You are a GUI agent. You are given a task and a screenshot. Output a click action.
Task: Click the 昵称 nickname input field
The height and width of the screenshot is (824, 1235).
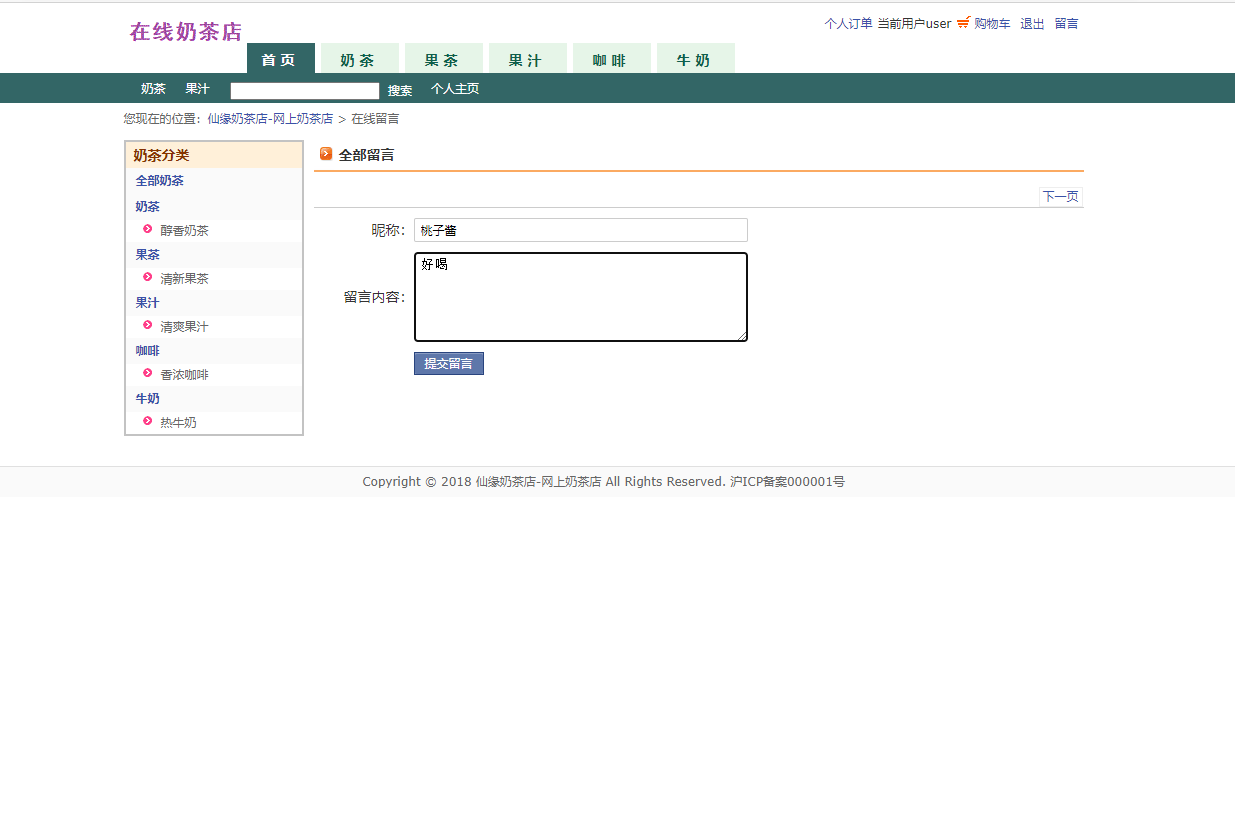pyautogui.click(x=580, y=230)
